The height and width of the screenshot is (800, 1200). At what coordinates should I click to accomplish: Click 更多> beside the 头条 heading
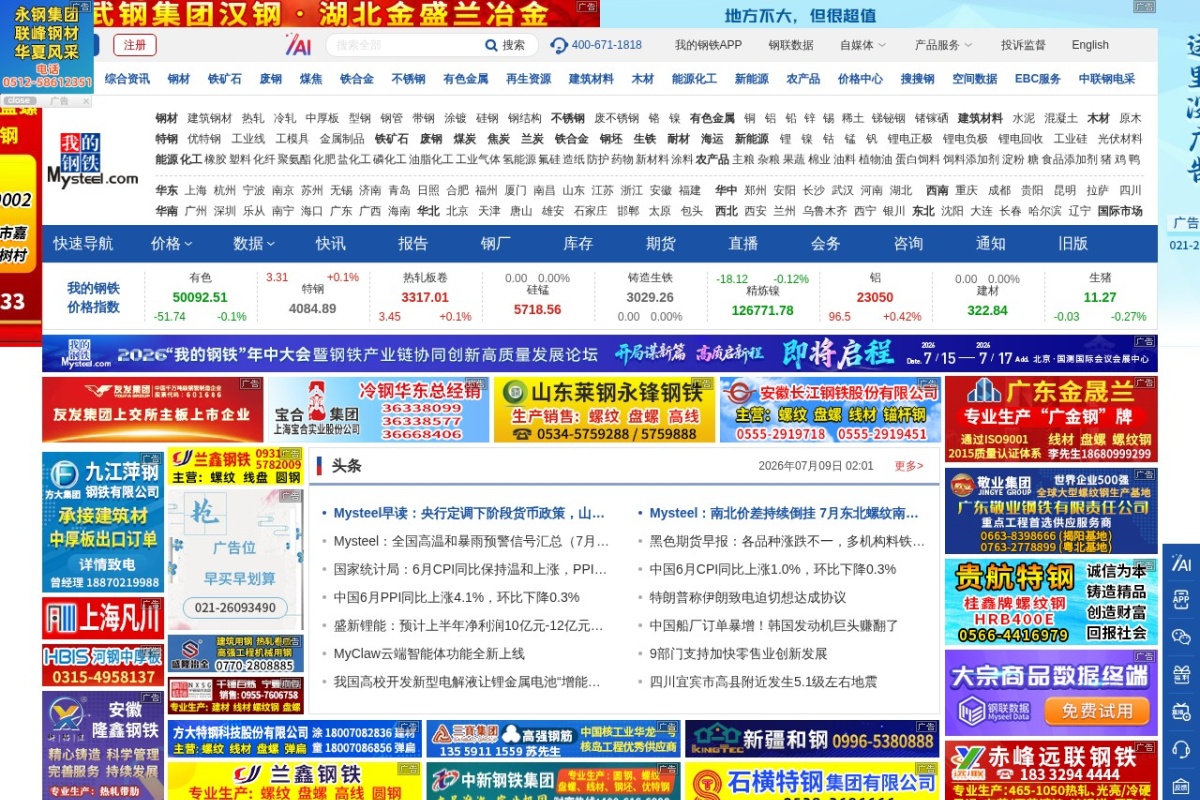click(909, 466)
